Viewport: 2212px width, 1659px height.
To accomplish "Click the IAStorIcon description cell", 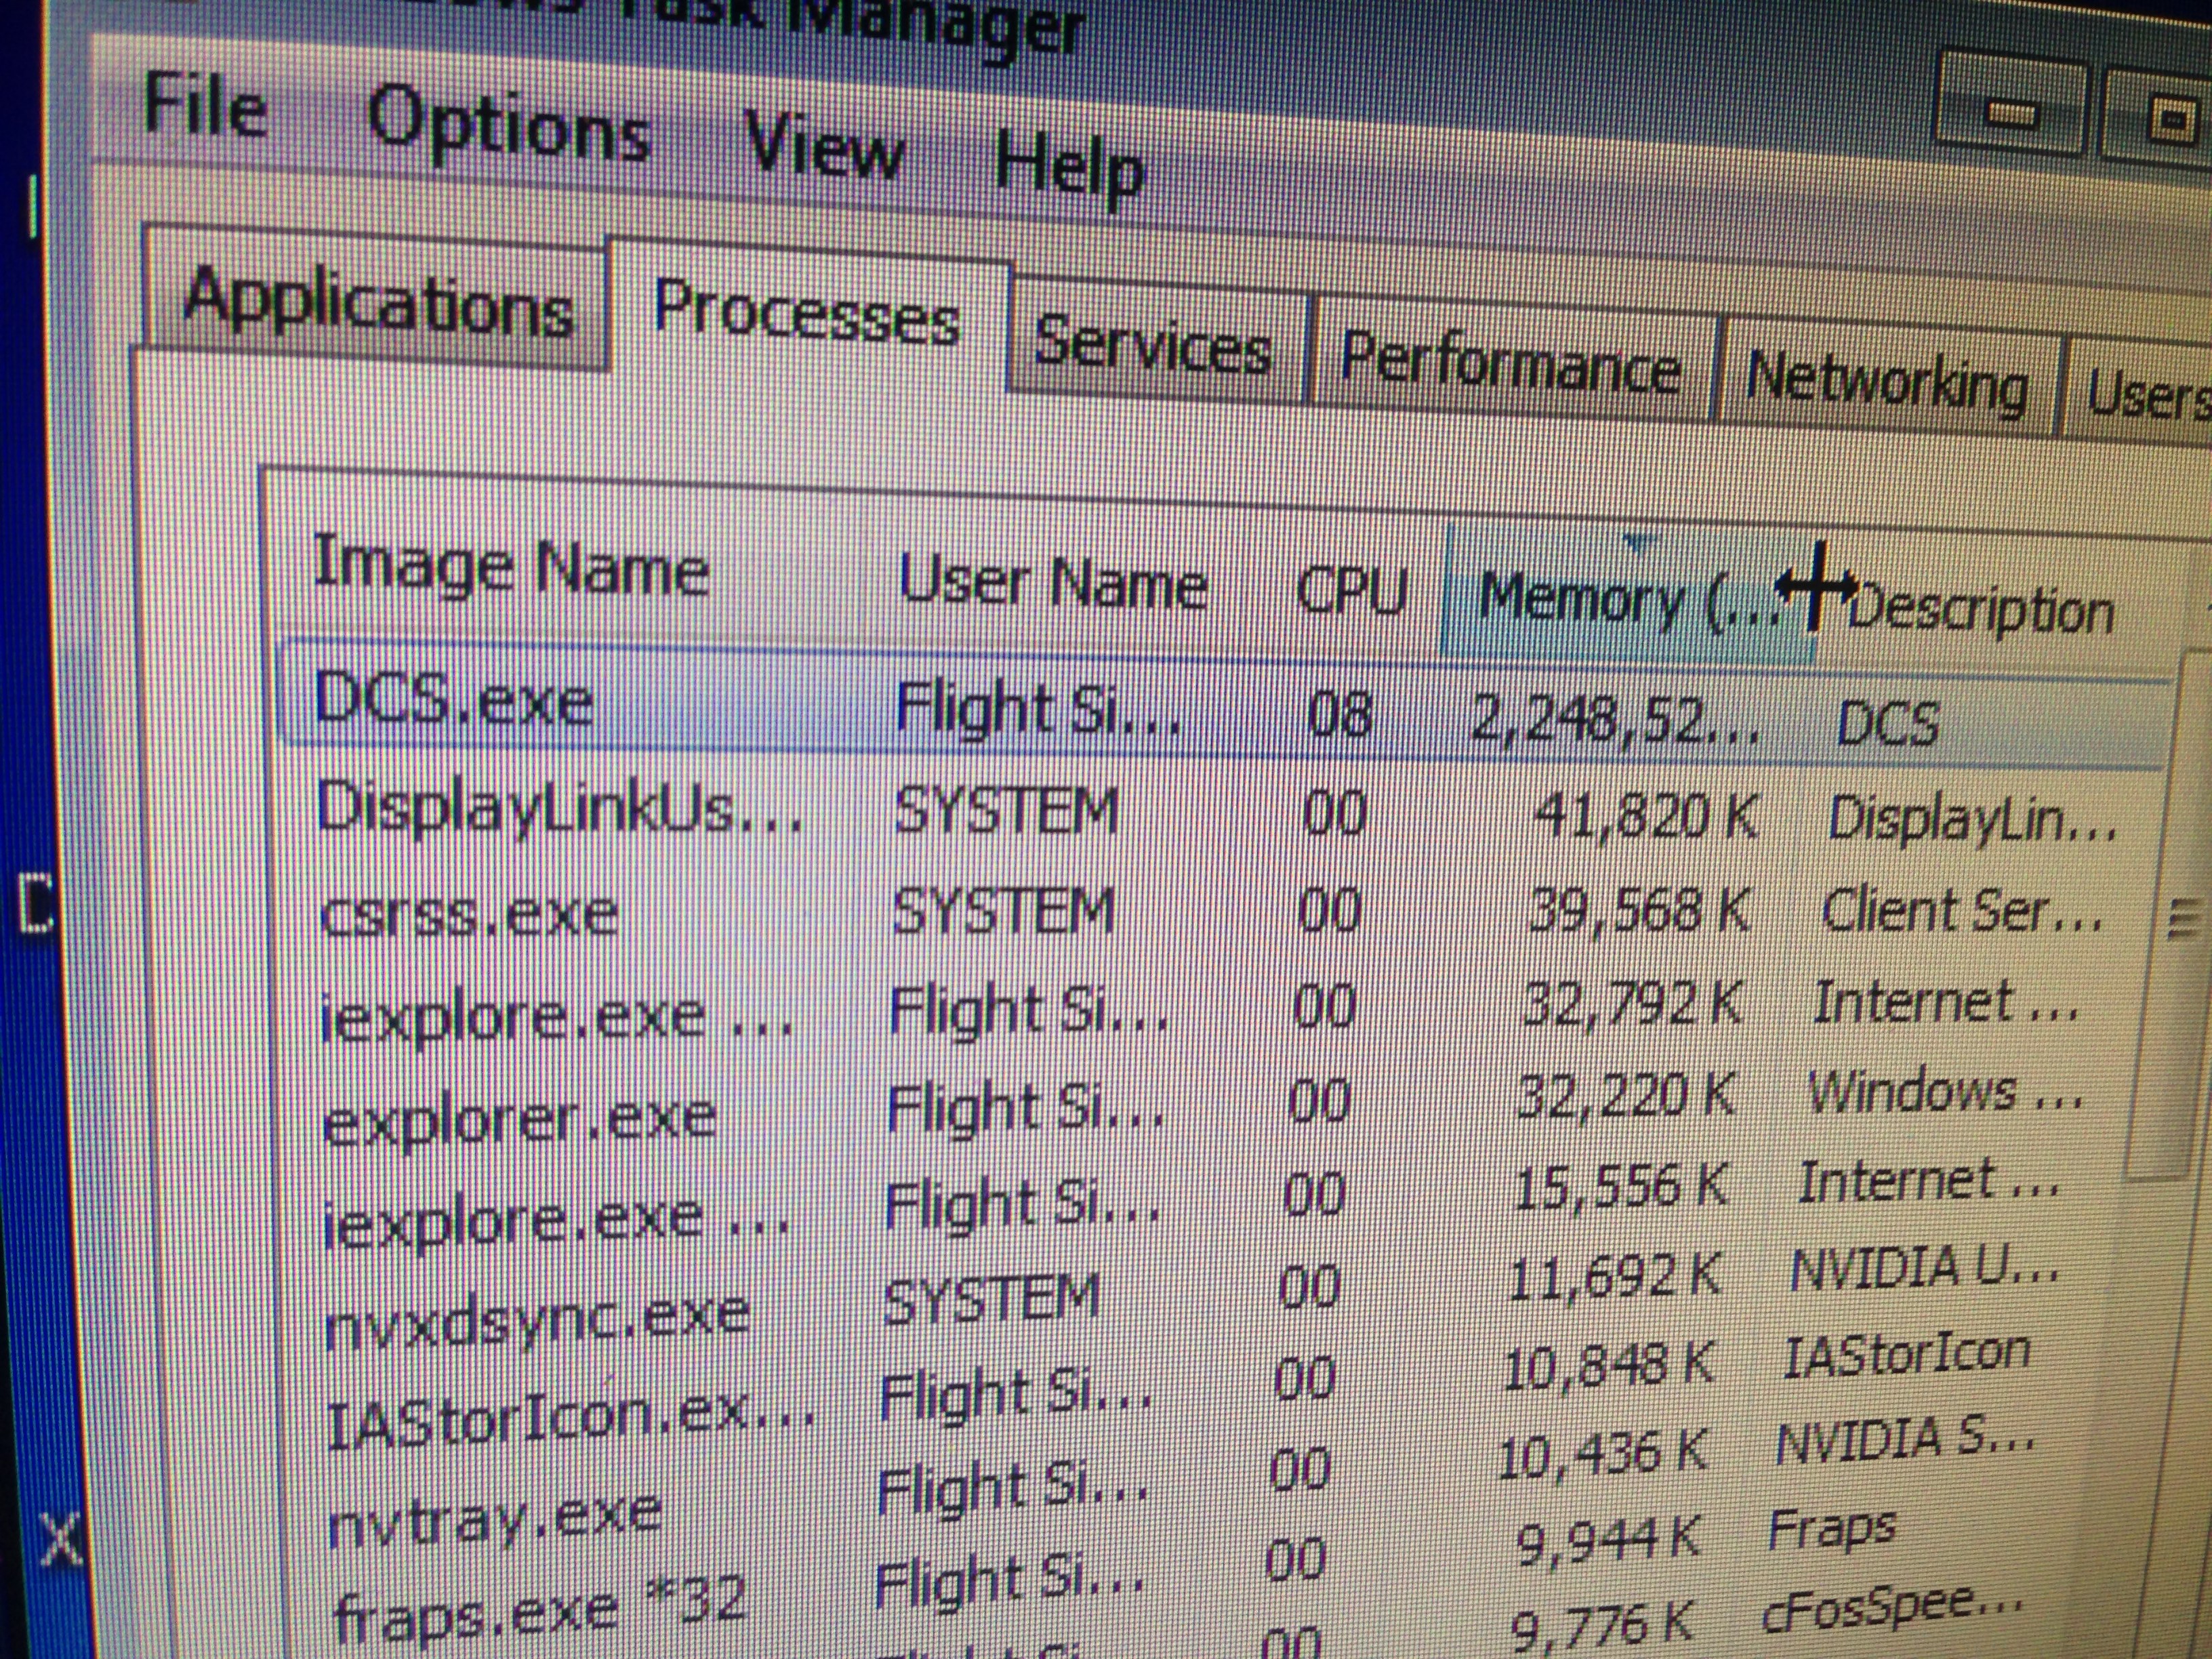I will point(1908,1354).
